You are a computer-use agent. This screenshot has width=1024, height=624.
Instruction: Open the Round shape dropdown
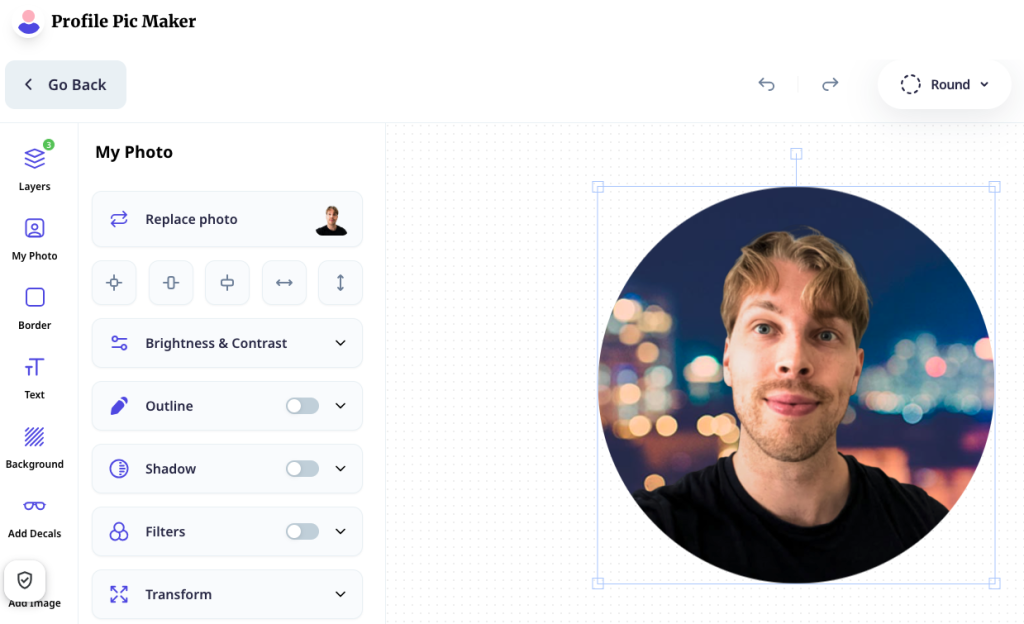pyautogui.click(x=944, y=84)
